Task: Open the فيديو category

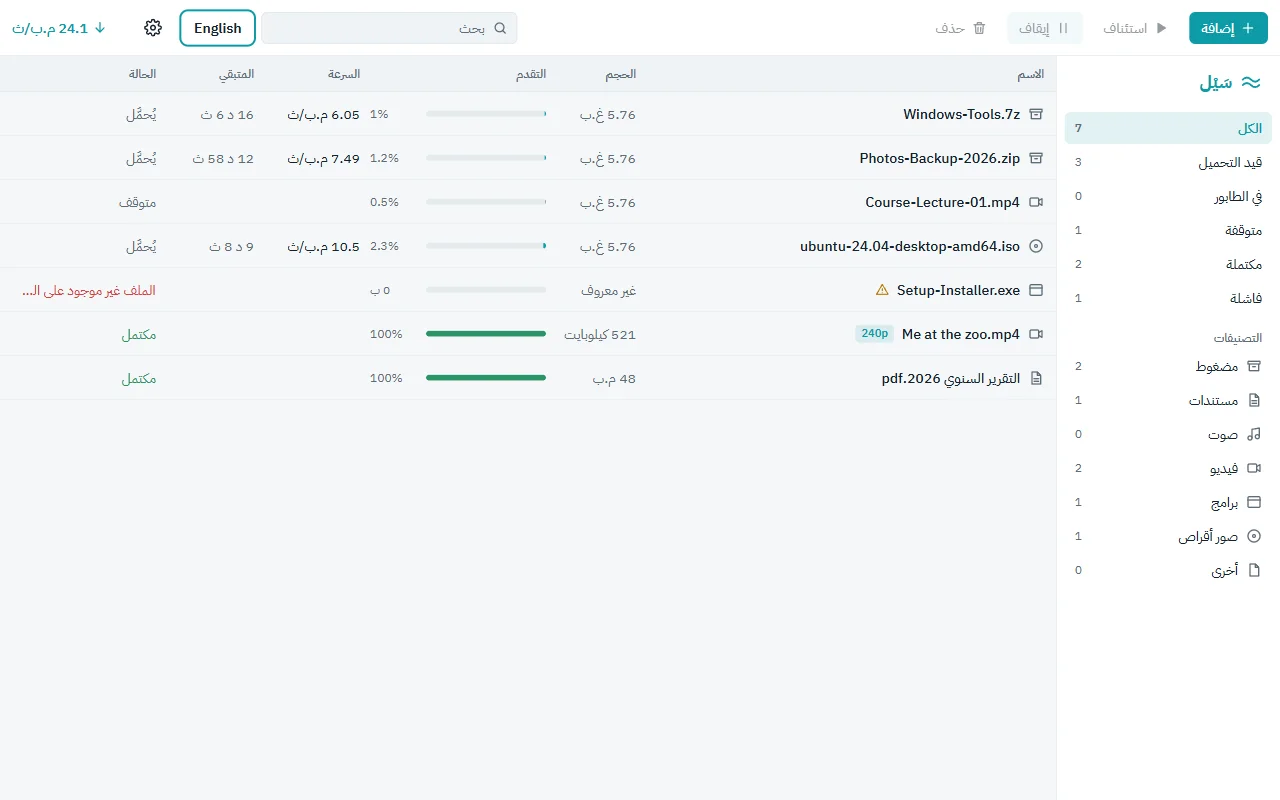Action: coord(1168,468)
